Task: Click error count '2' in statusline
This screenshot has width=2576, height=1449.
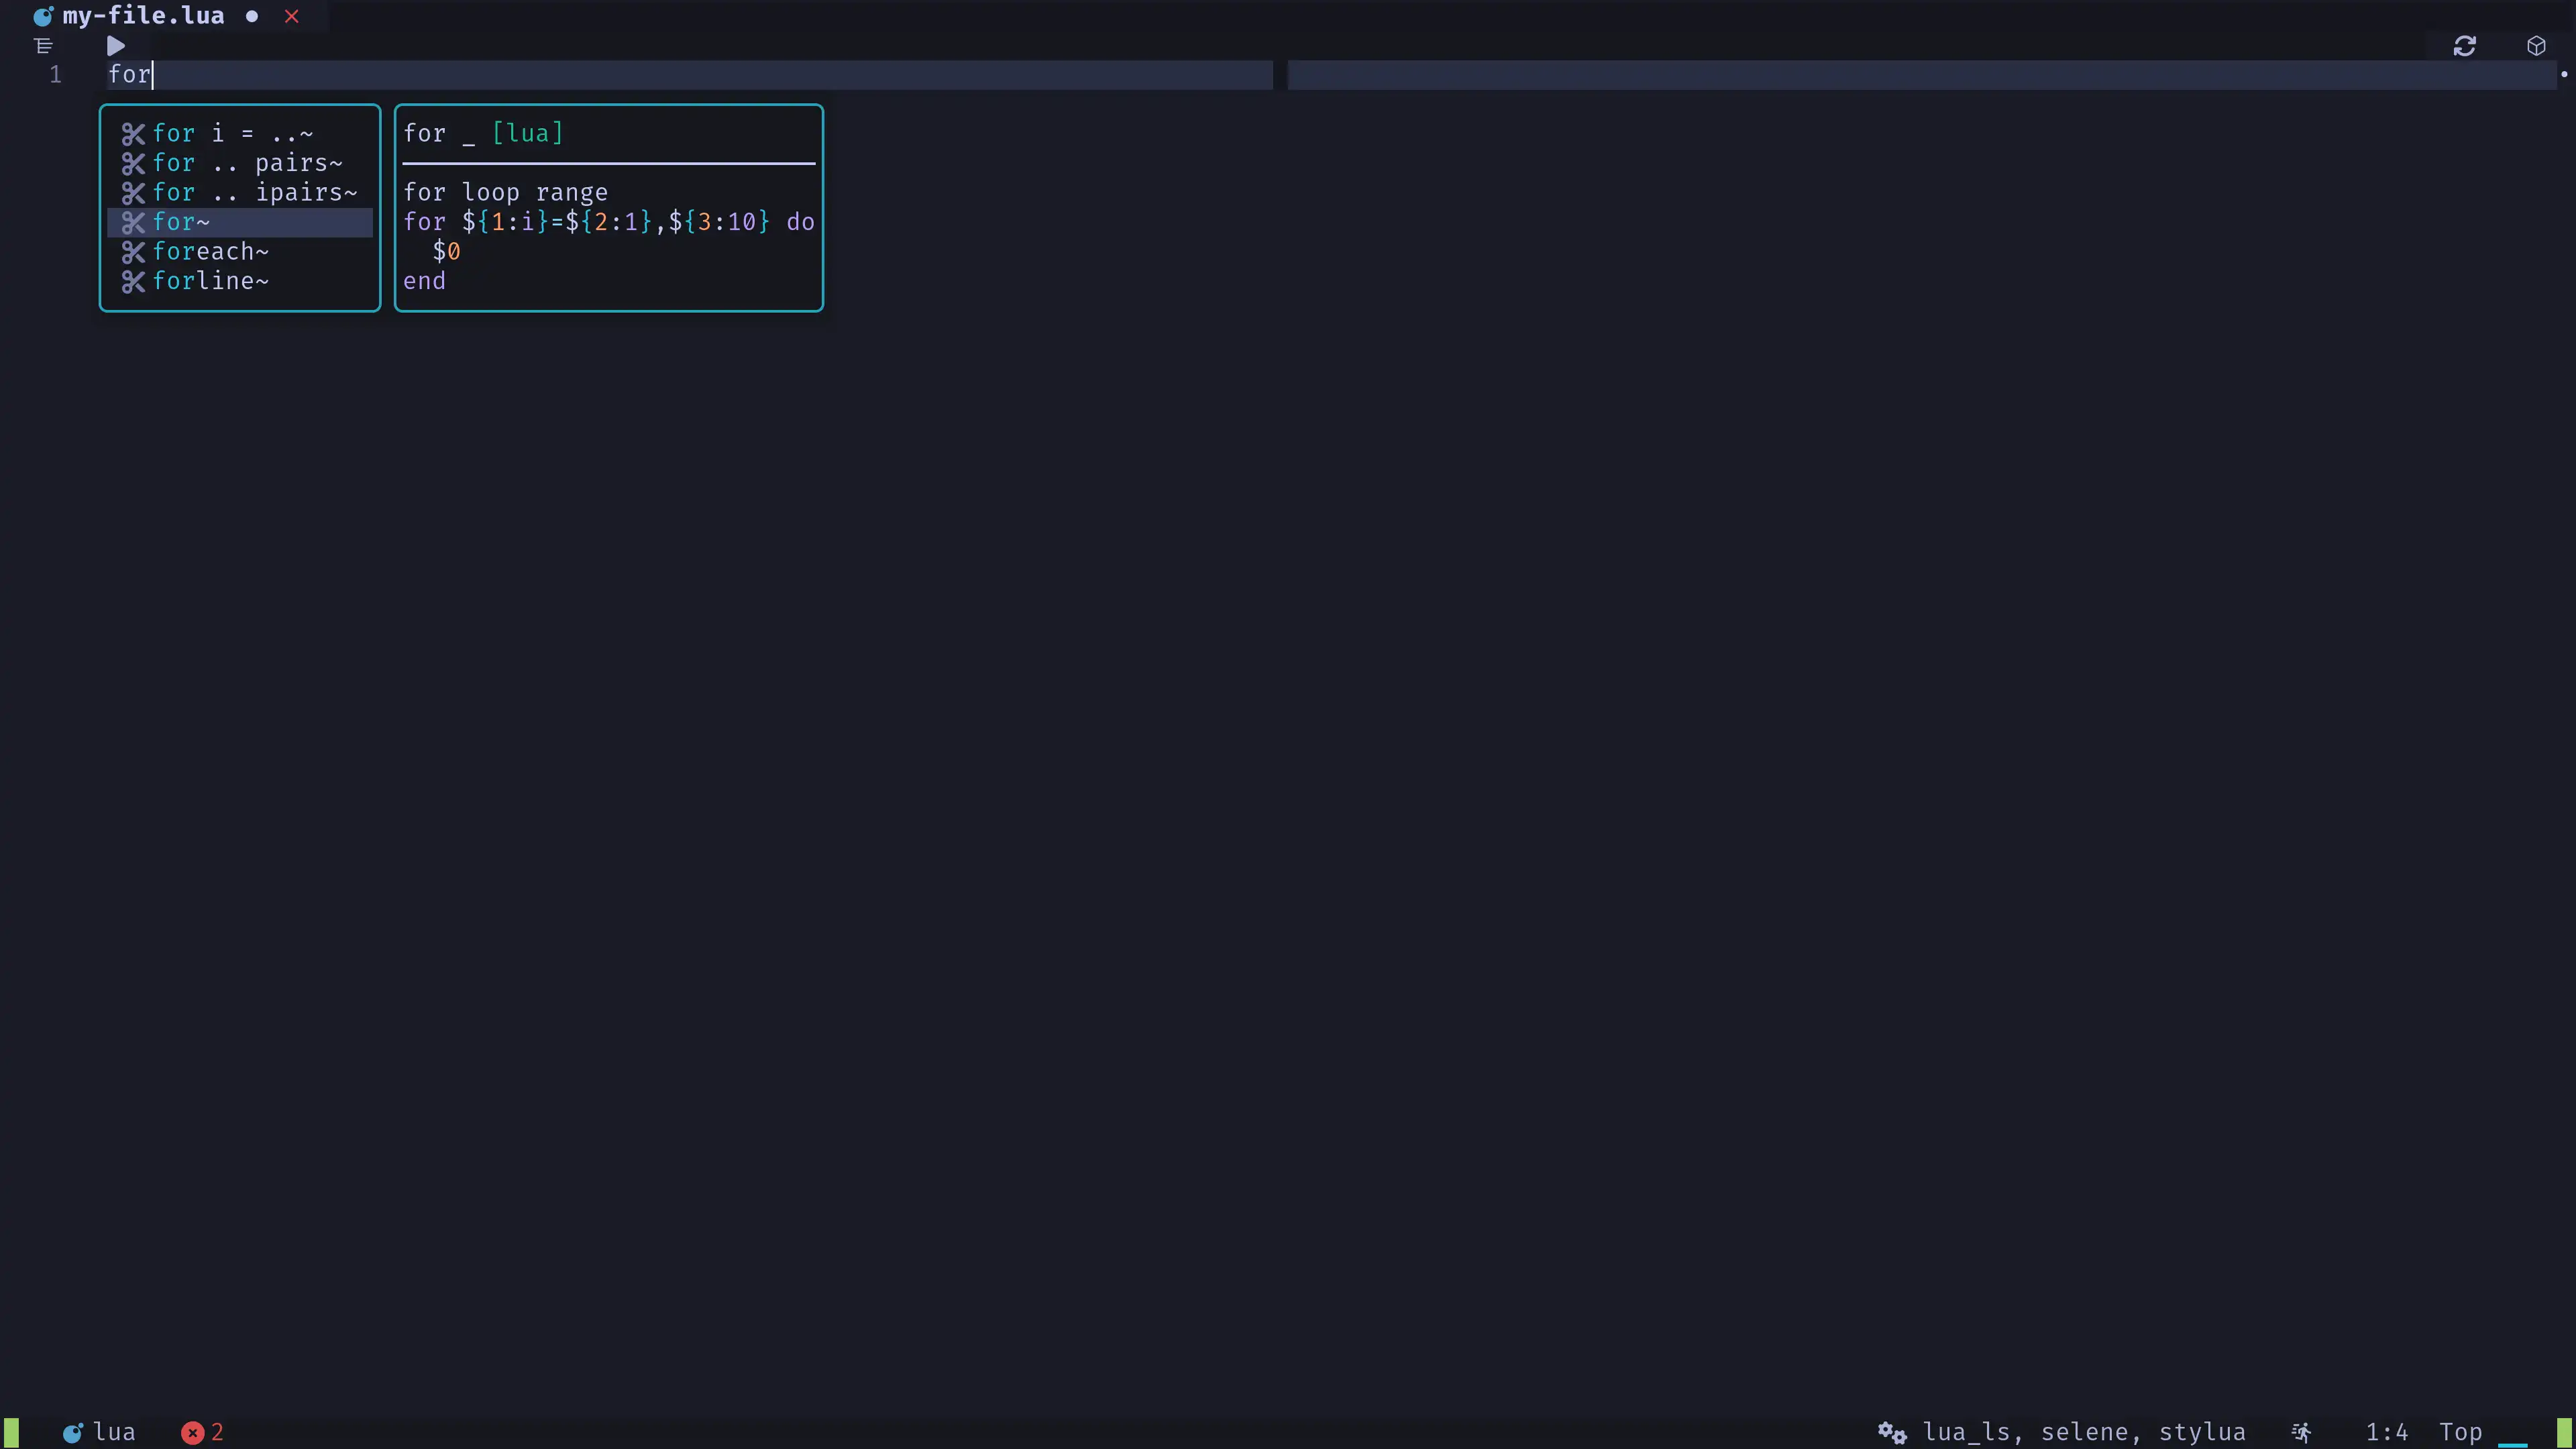Action: [217, 1432]
